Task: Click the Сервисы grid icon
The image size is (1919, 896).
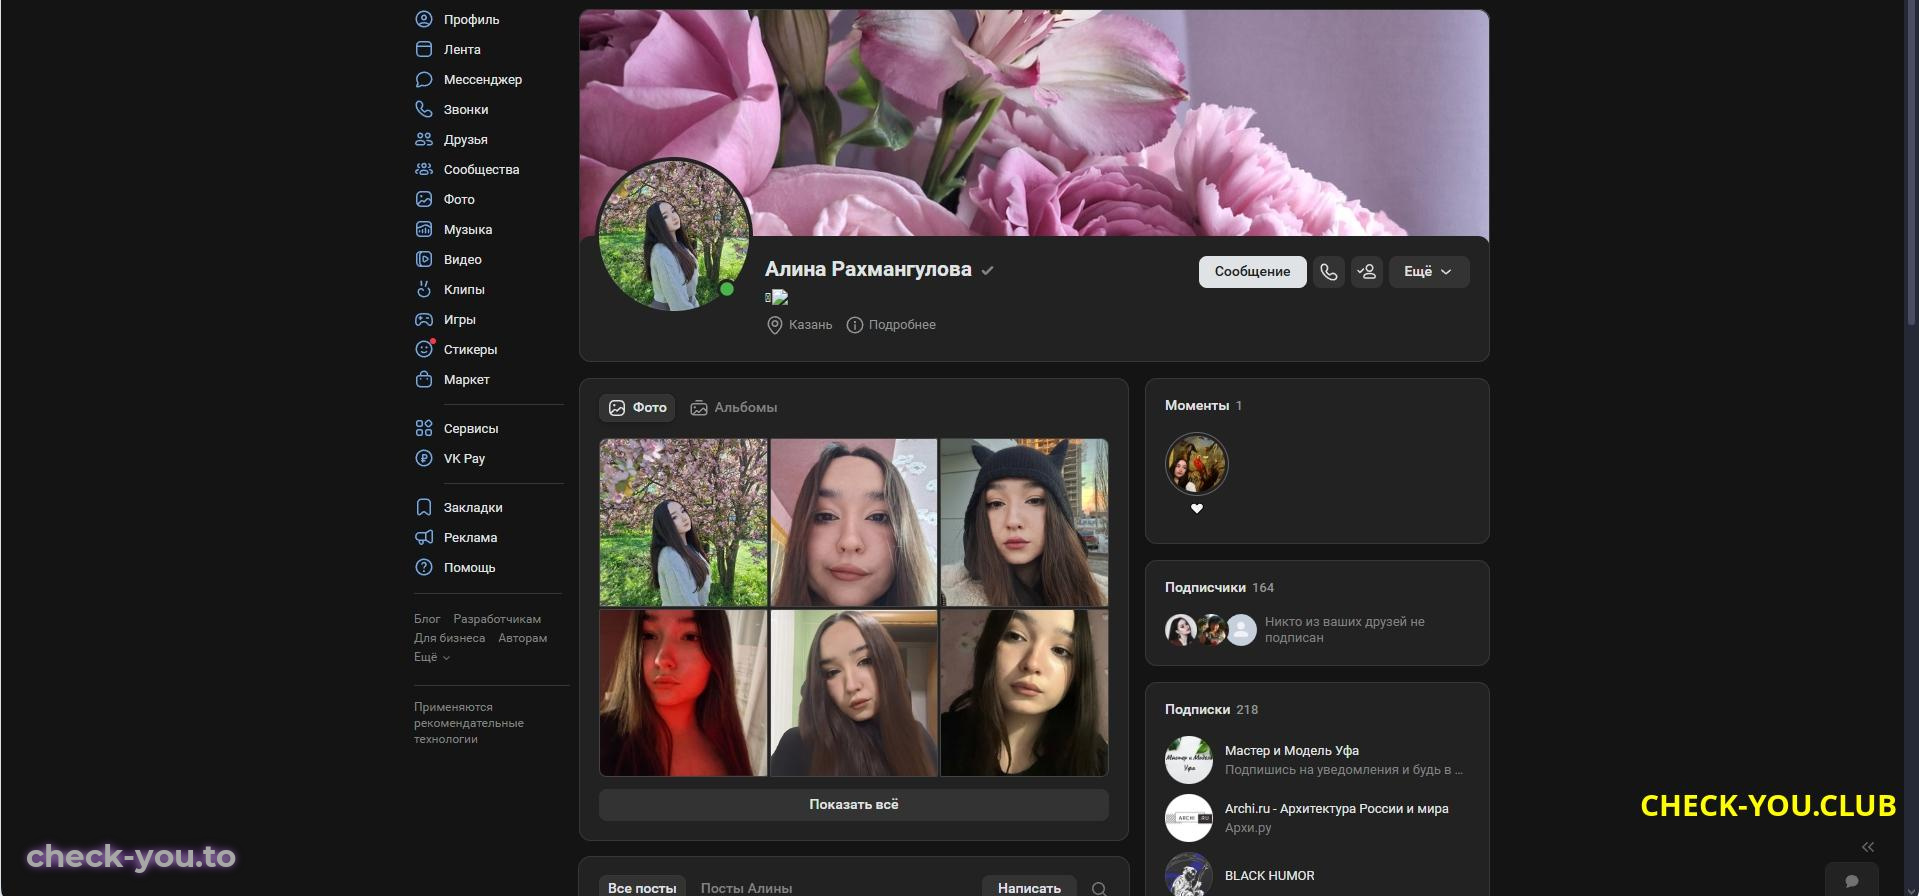Action: pos(424,428)
